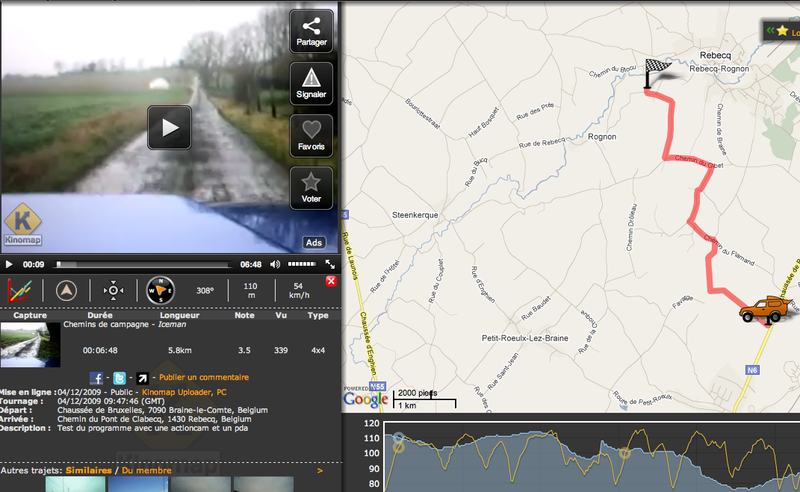Screen dimensions: 800x492
Task: Click the Kinomap Uploader, PC link
Action: click(x=185, y=394)
